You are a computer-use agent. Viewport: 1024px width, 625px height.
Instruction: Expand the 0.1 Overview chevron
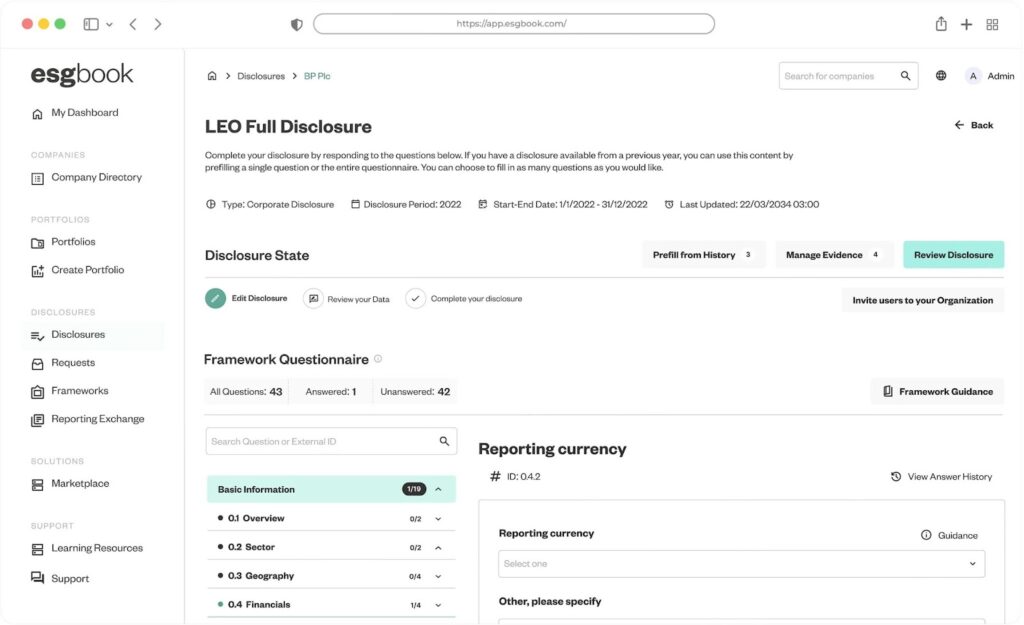click(x=438, y=519)
